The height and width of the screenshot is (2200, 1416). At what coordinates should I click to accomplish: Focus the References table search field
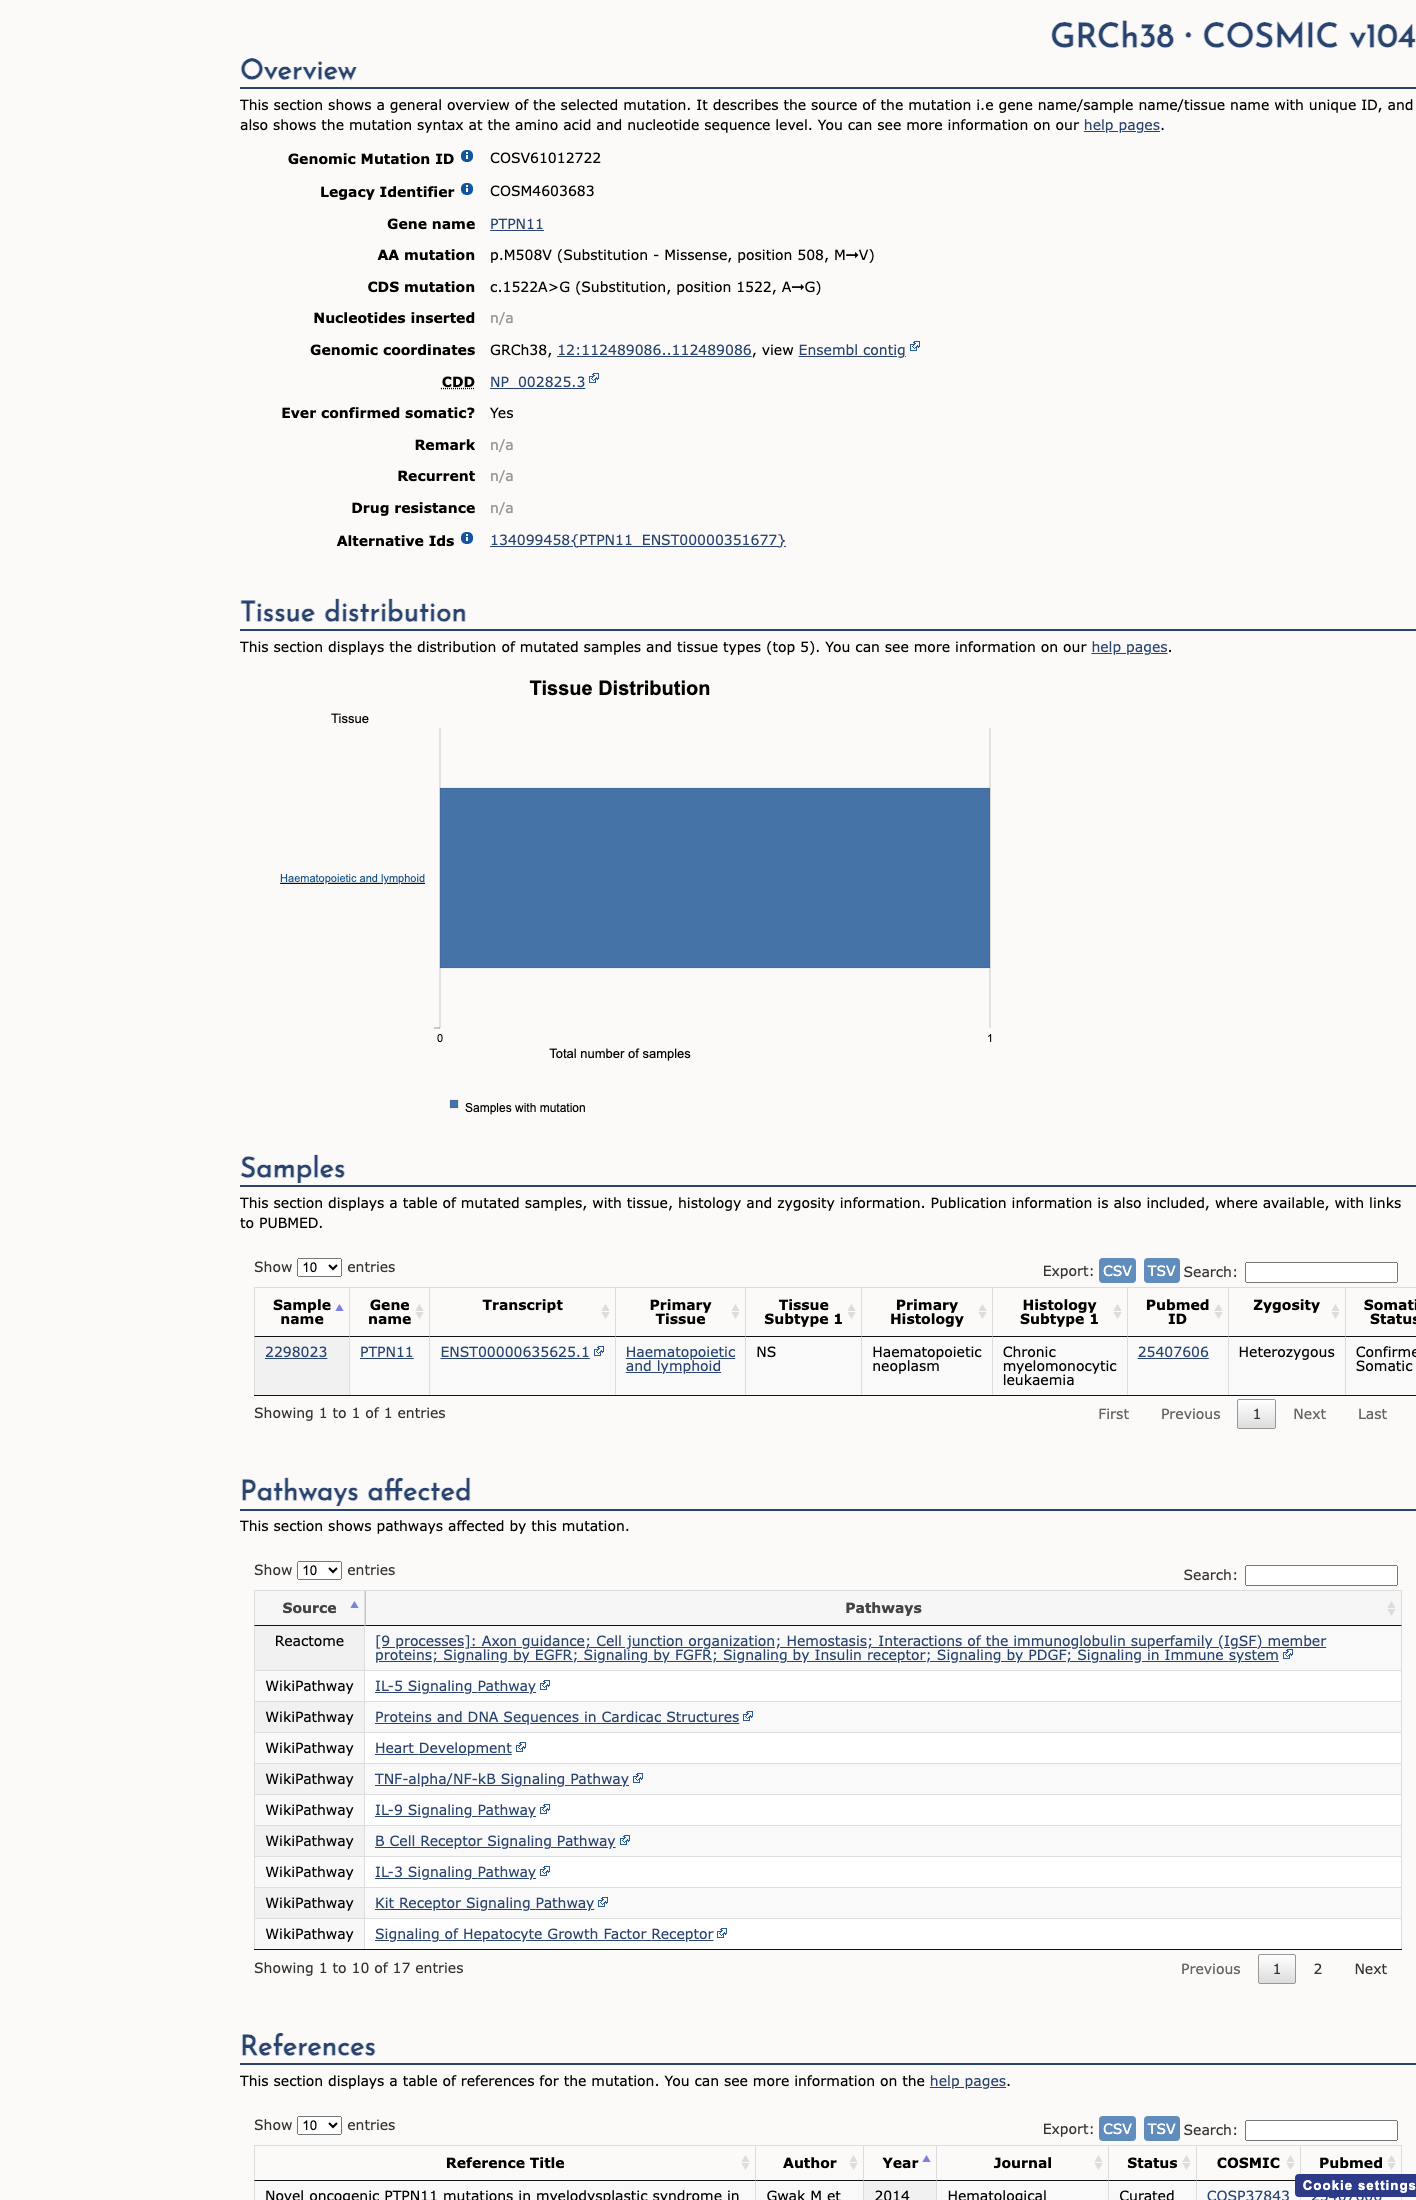pos(1321,2130)
